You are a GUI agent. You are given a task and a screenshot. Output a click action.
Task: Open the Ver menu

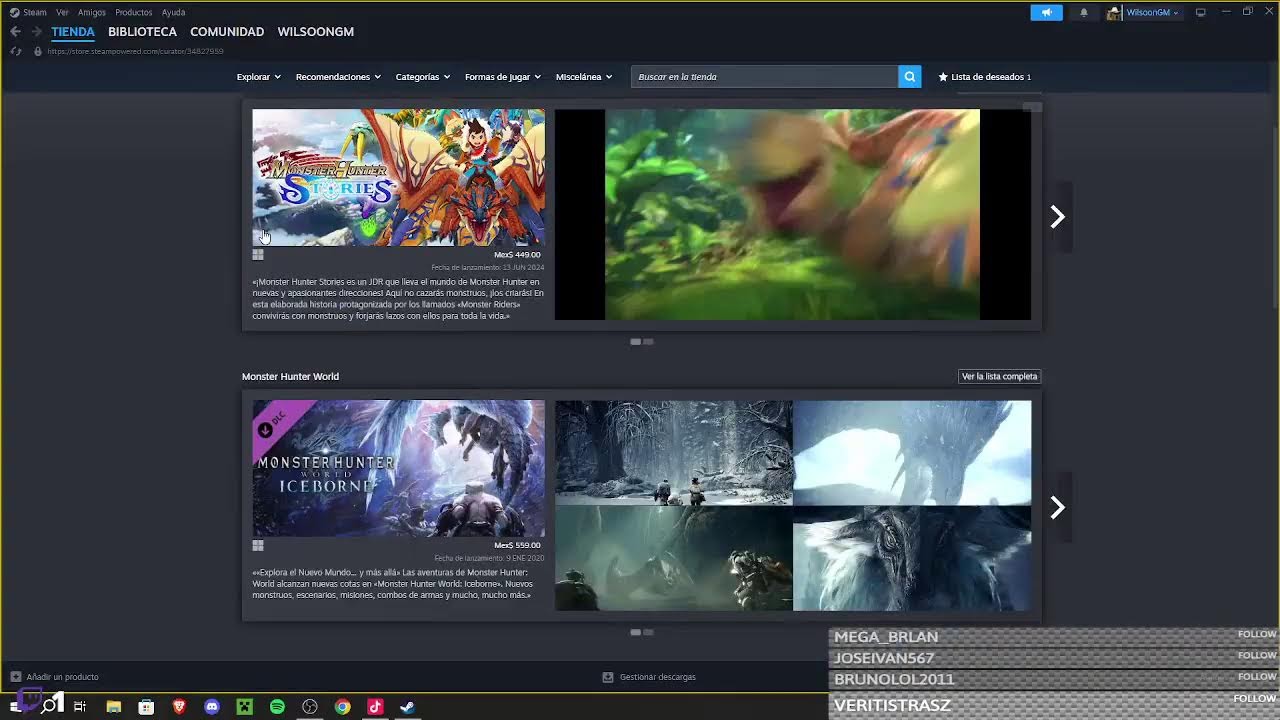[62, 12]
